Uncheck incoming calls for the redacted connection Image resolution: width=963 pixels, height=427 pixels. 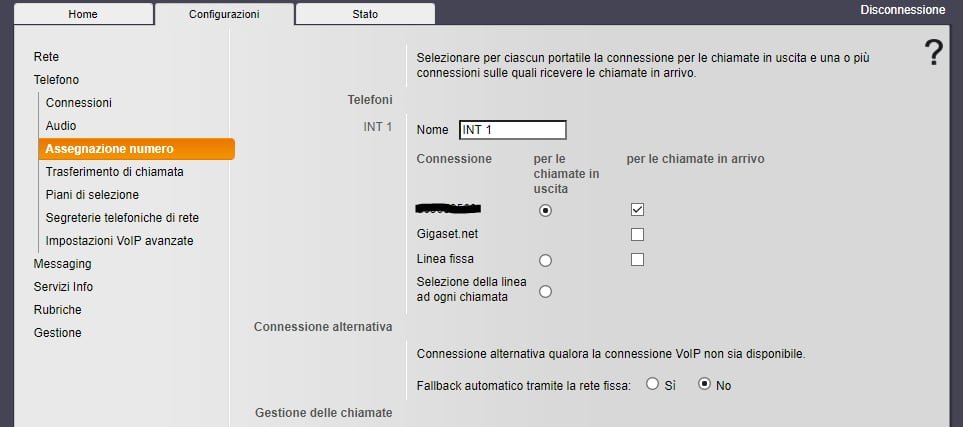click(637, 210)
